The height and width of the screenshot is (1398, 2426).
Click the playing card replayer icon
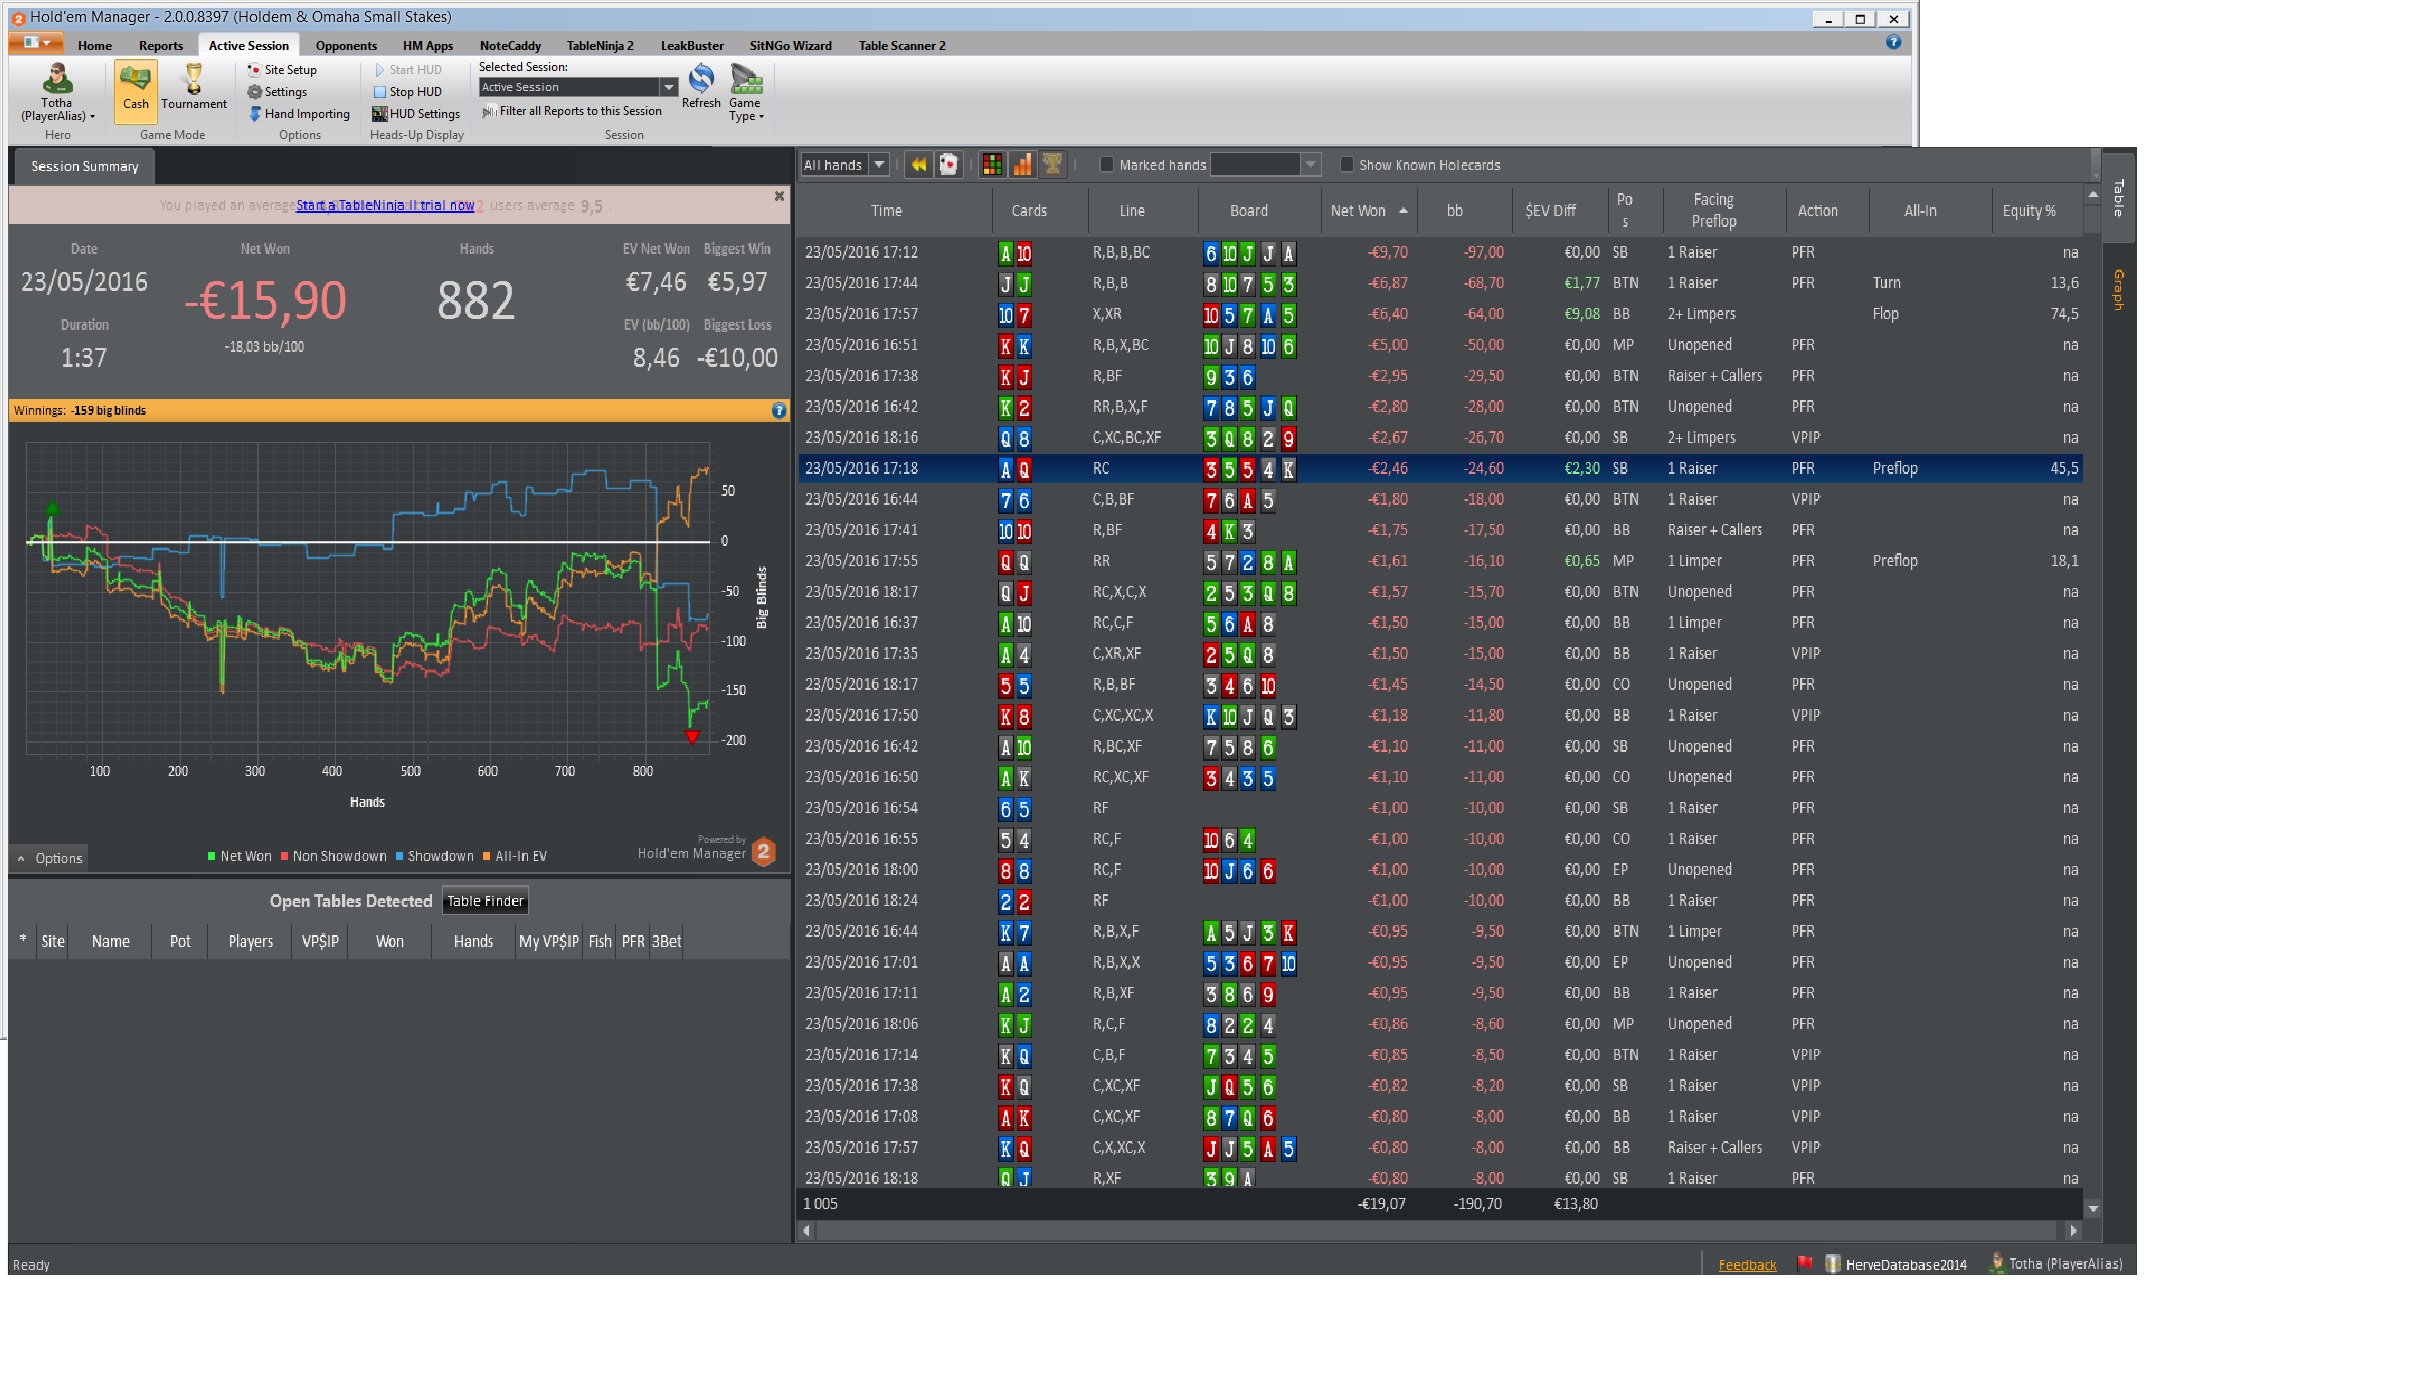tap(948, 165)
